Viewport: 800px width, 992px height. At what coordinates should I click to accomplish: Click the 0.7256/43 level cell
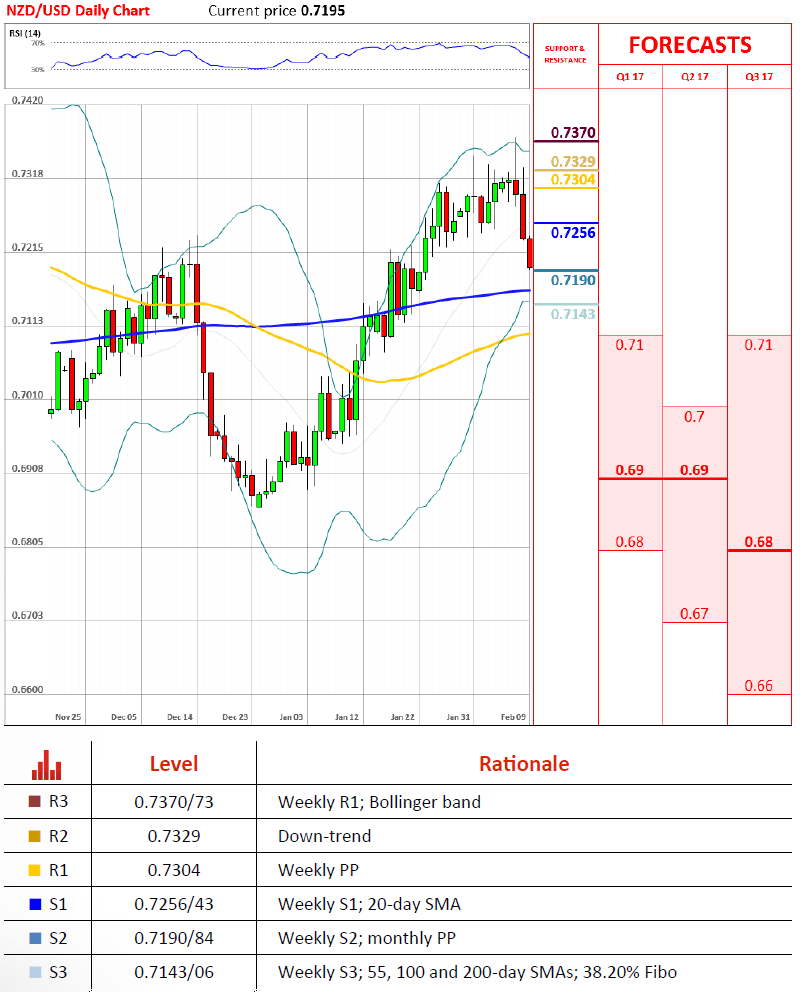pyautogui.click(x=174, y=905)
